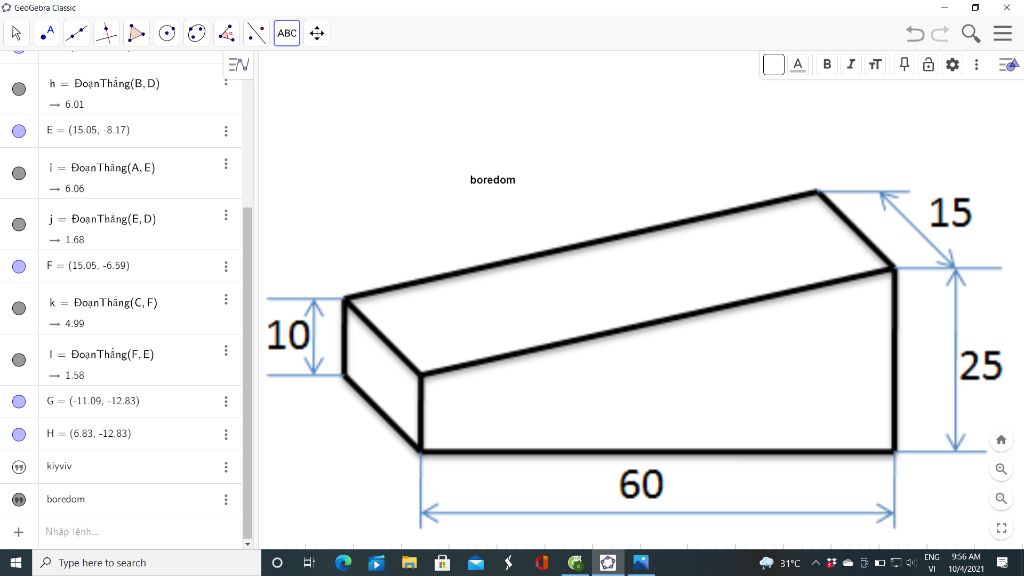
Task: Select the Move Graphics View tool
Action: (317, 33)
